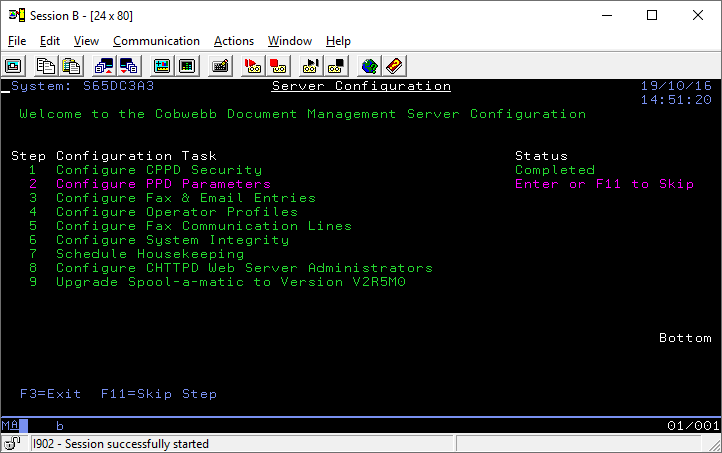722x453 pixels.
Task: Click the Configure Fax & Email Entries line
Action: point(185,198)
